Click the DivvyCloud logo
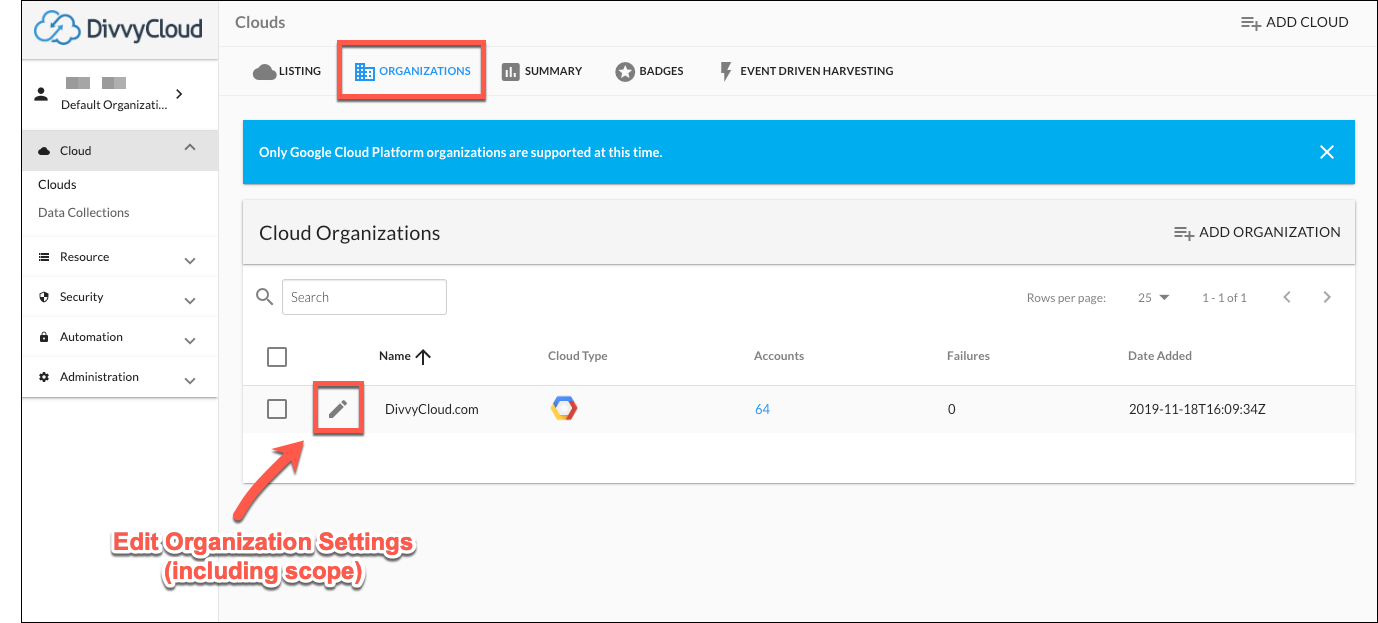This screenshot has height=623, width=1378. (x=118, y=28)
